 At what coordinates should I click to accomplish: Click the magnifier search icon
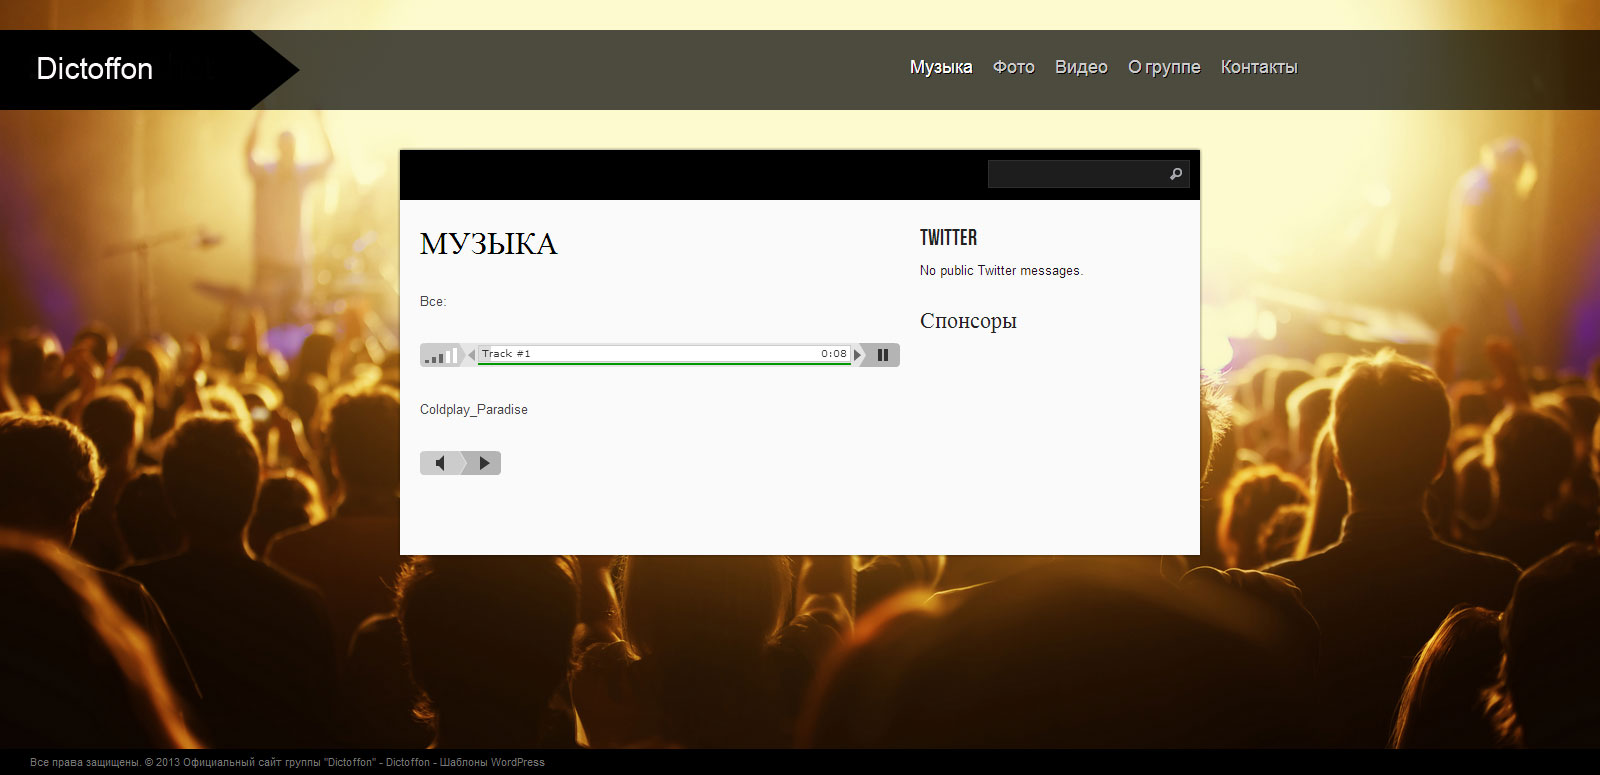coord(1176,174)
